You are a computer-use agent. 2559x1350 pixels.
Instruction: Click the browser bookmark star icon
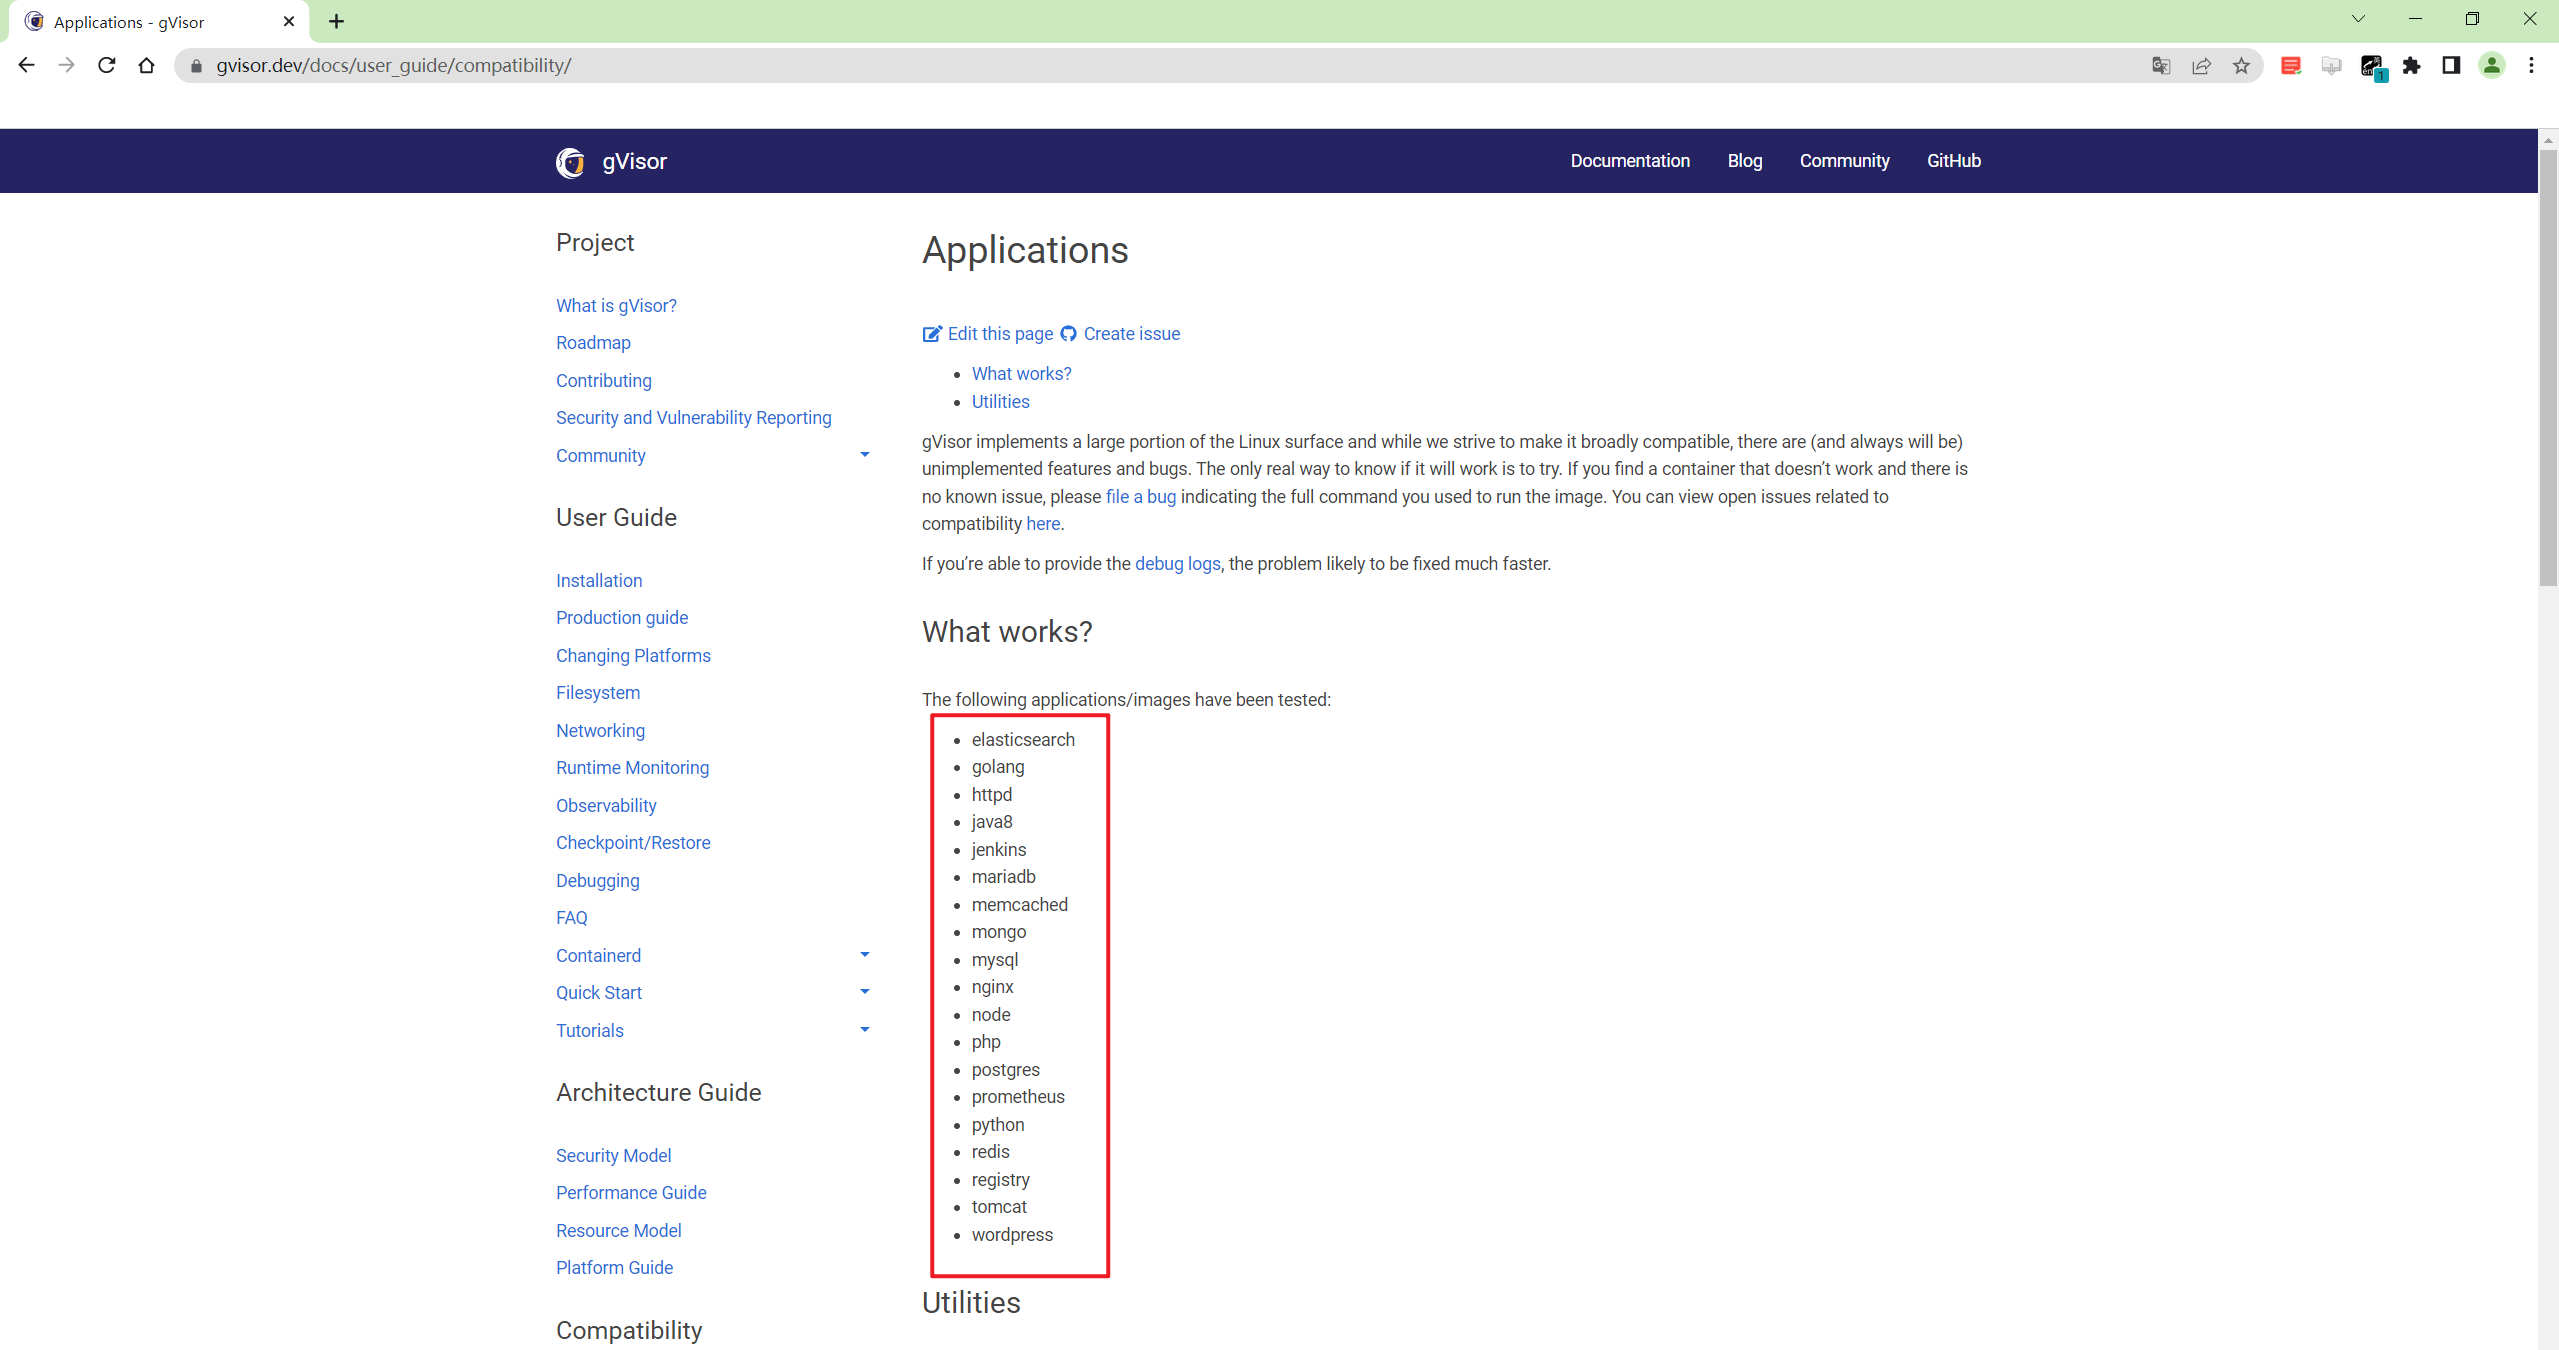tap(2243, 66)
